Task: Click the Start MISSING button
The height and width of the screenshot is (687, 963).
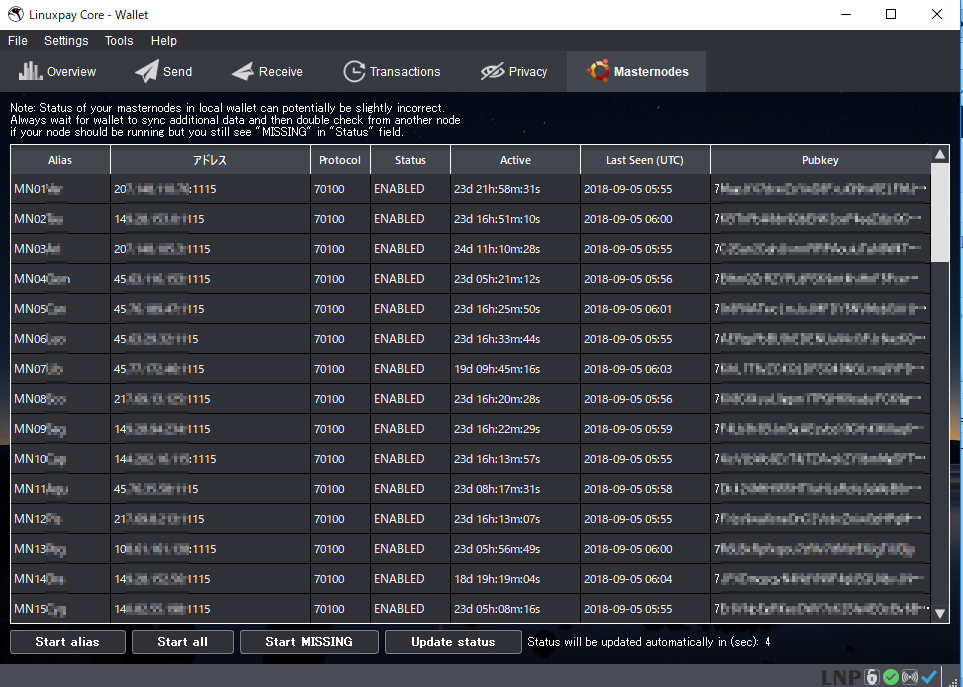Action: (x=309, y=642)
